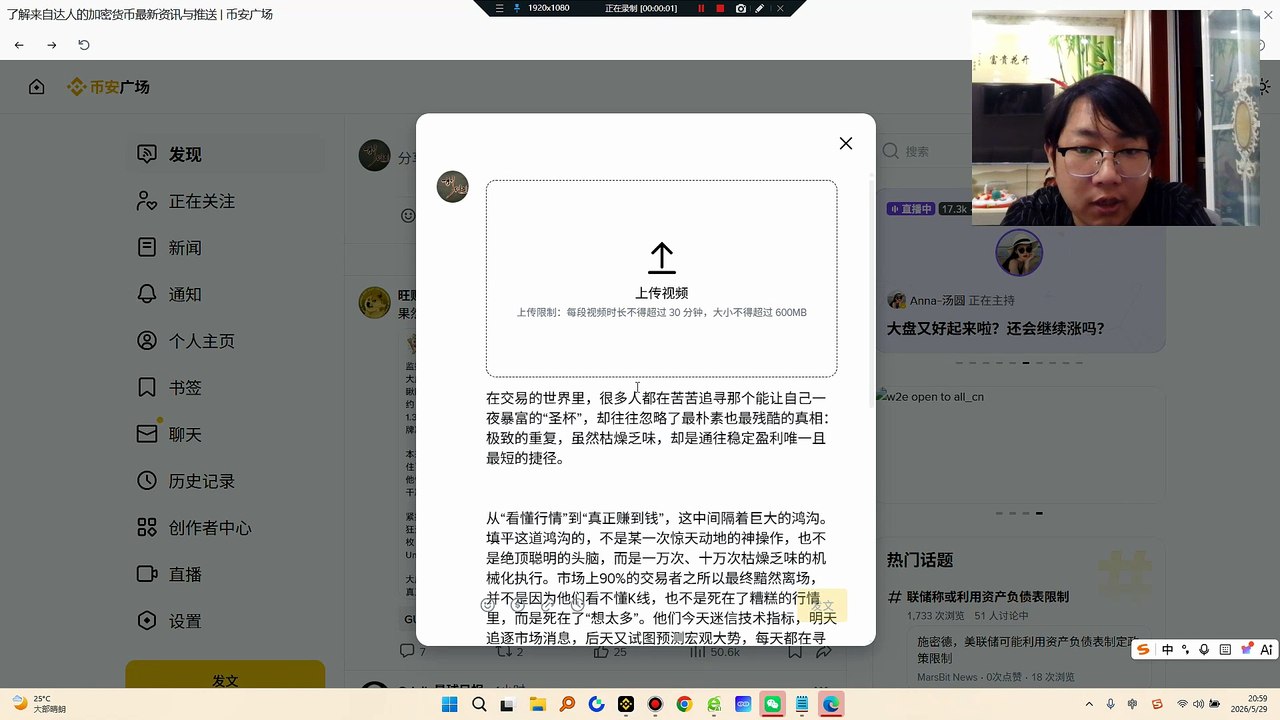The image size is (1280, 720).
Task: Click the bookmark icon under the post
Action: 794,652
